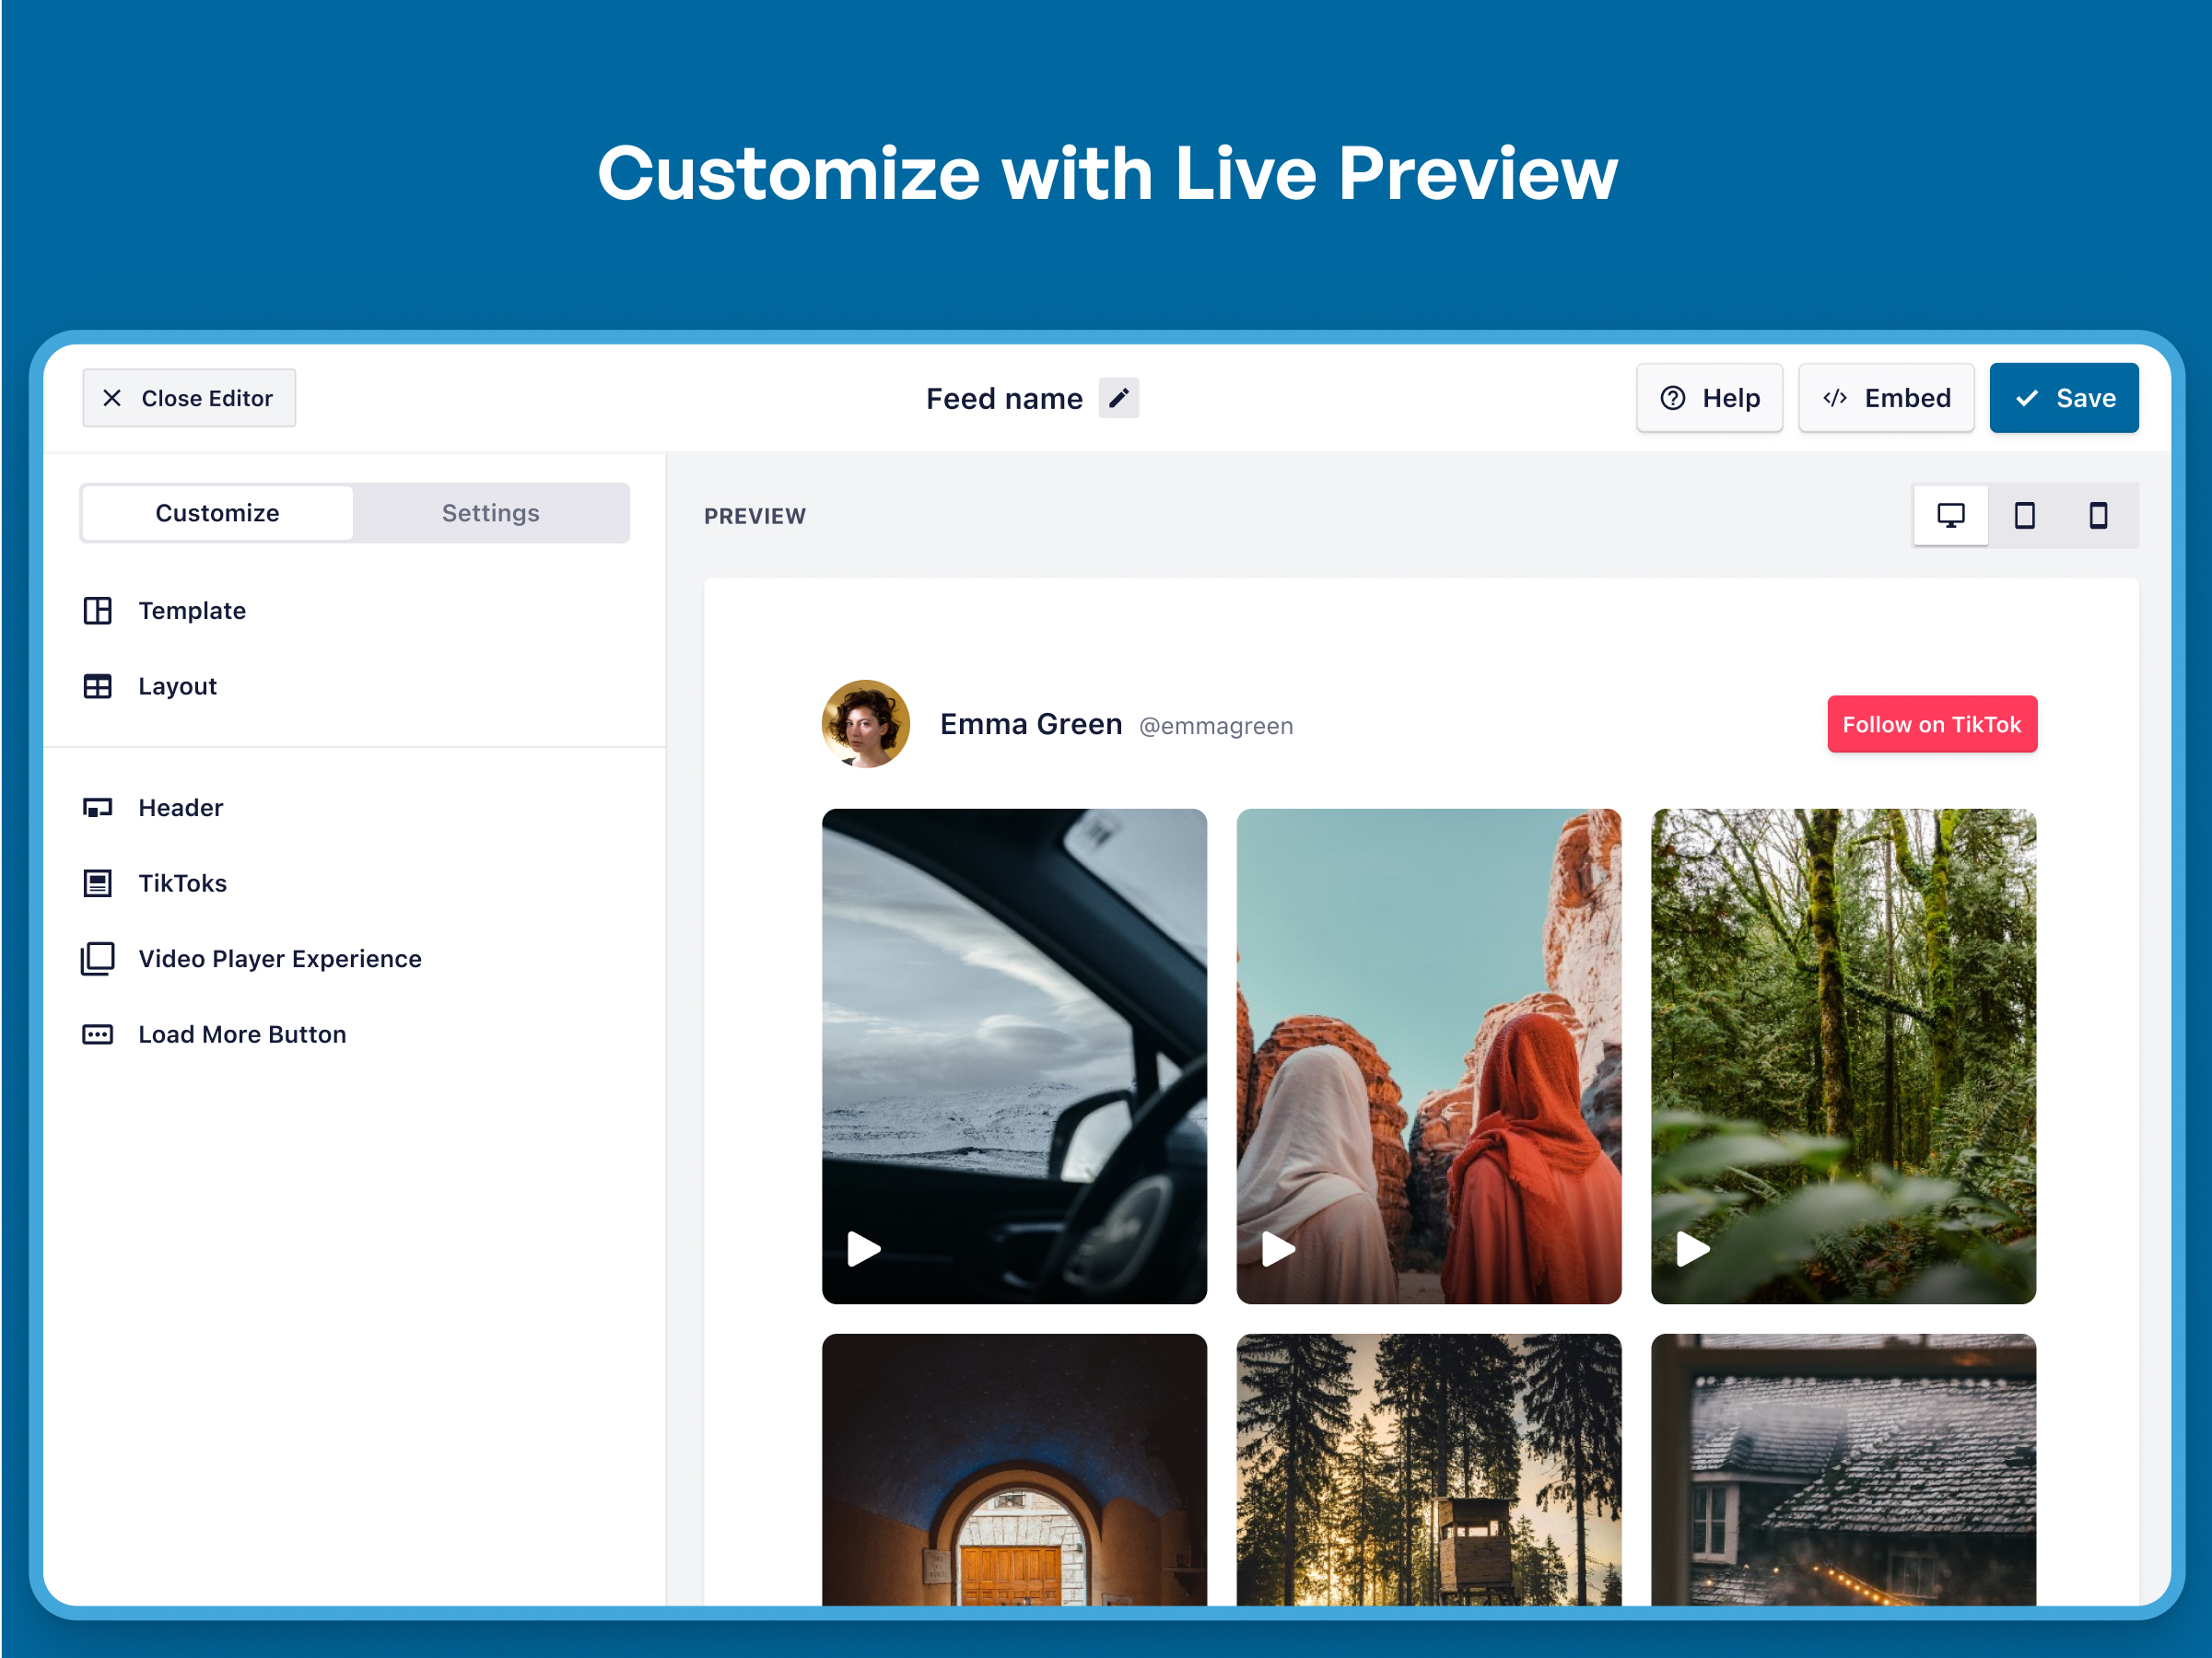This screenshot has height=1658, width=2212.
Task: Open the misty rooftop cabin thumbnail
Action: point(1843,1470)
